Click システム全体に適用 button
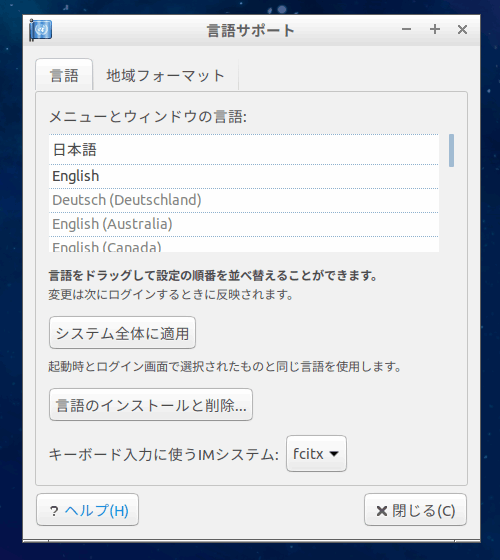The image size is (500, 560). [x=122, y=333]
